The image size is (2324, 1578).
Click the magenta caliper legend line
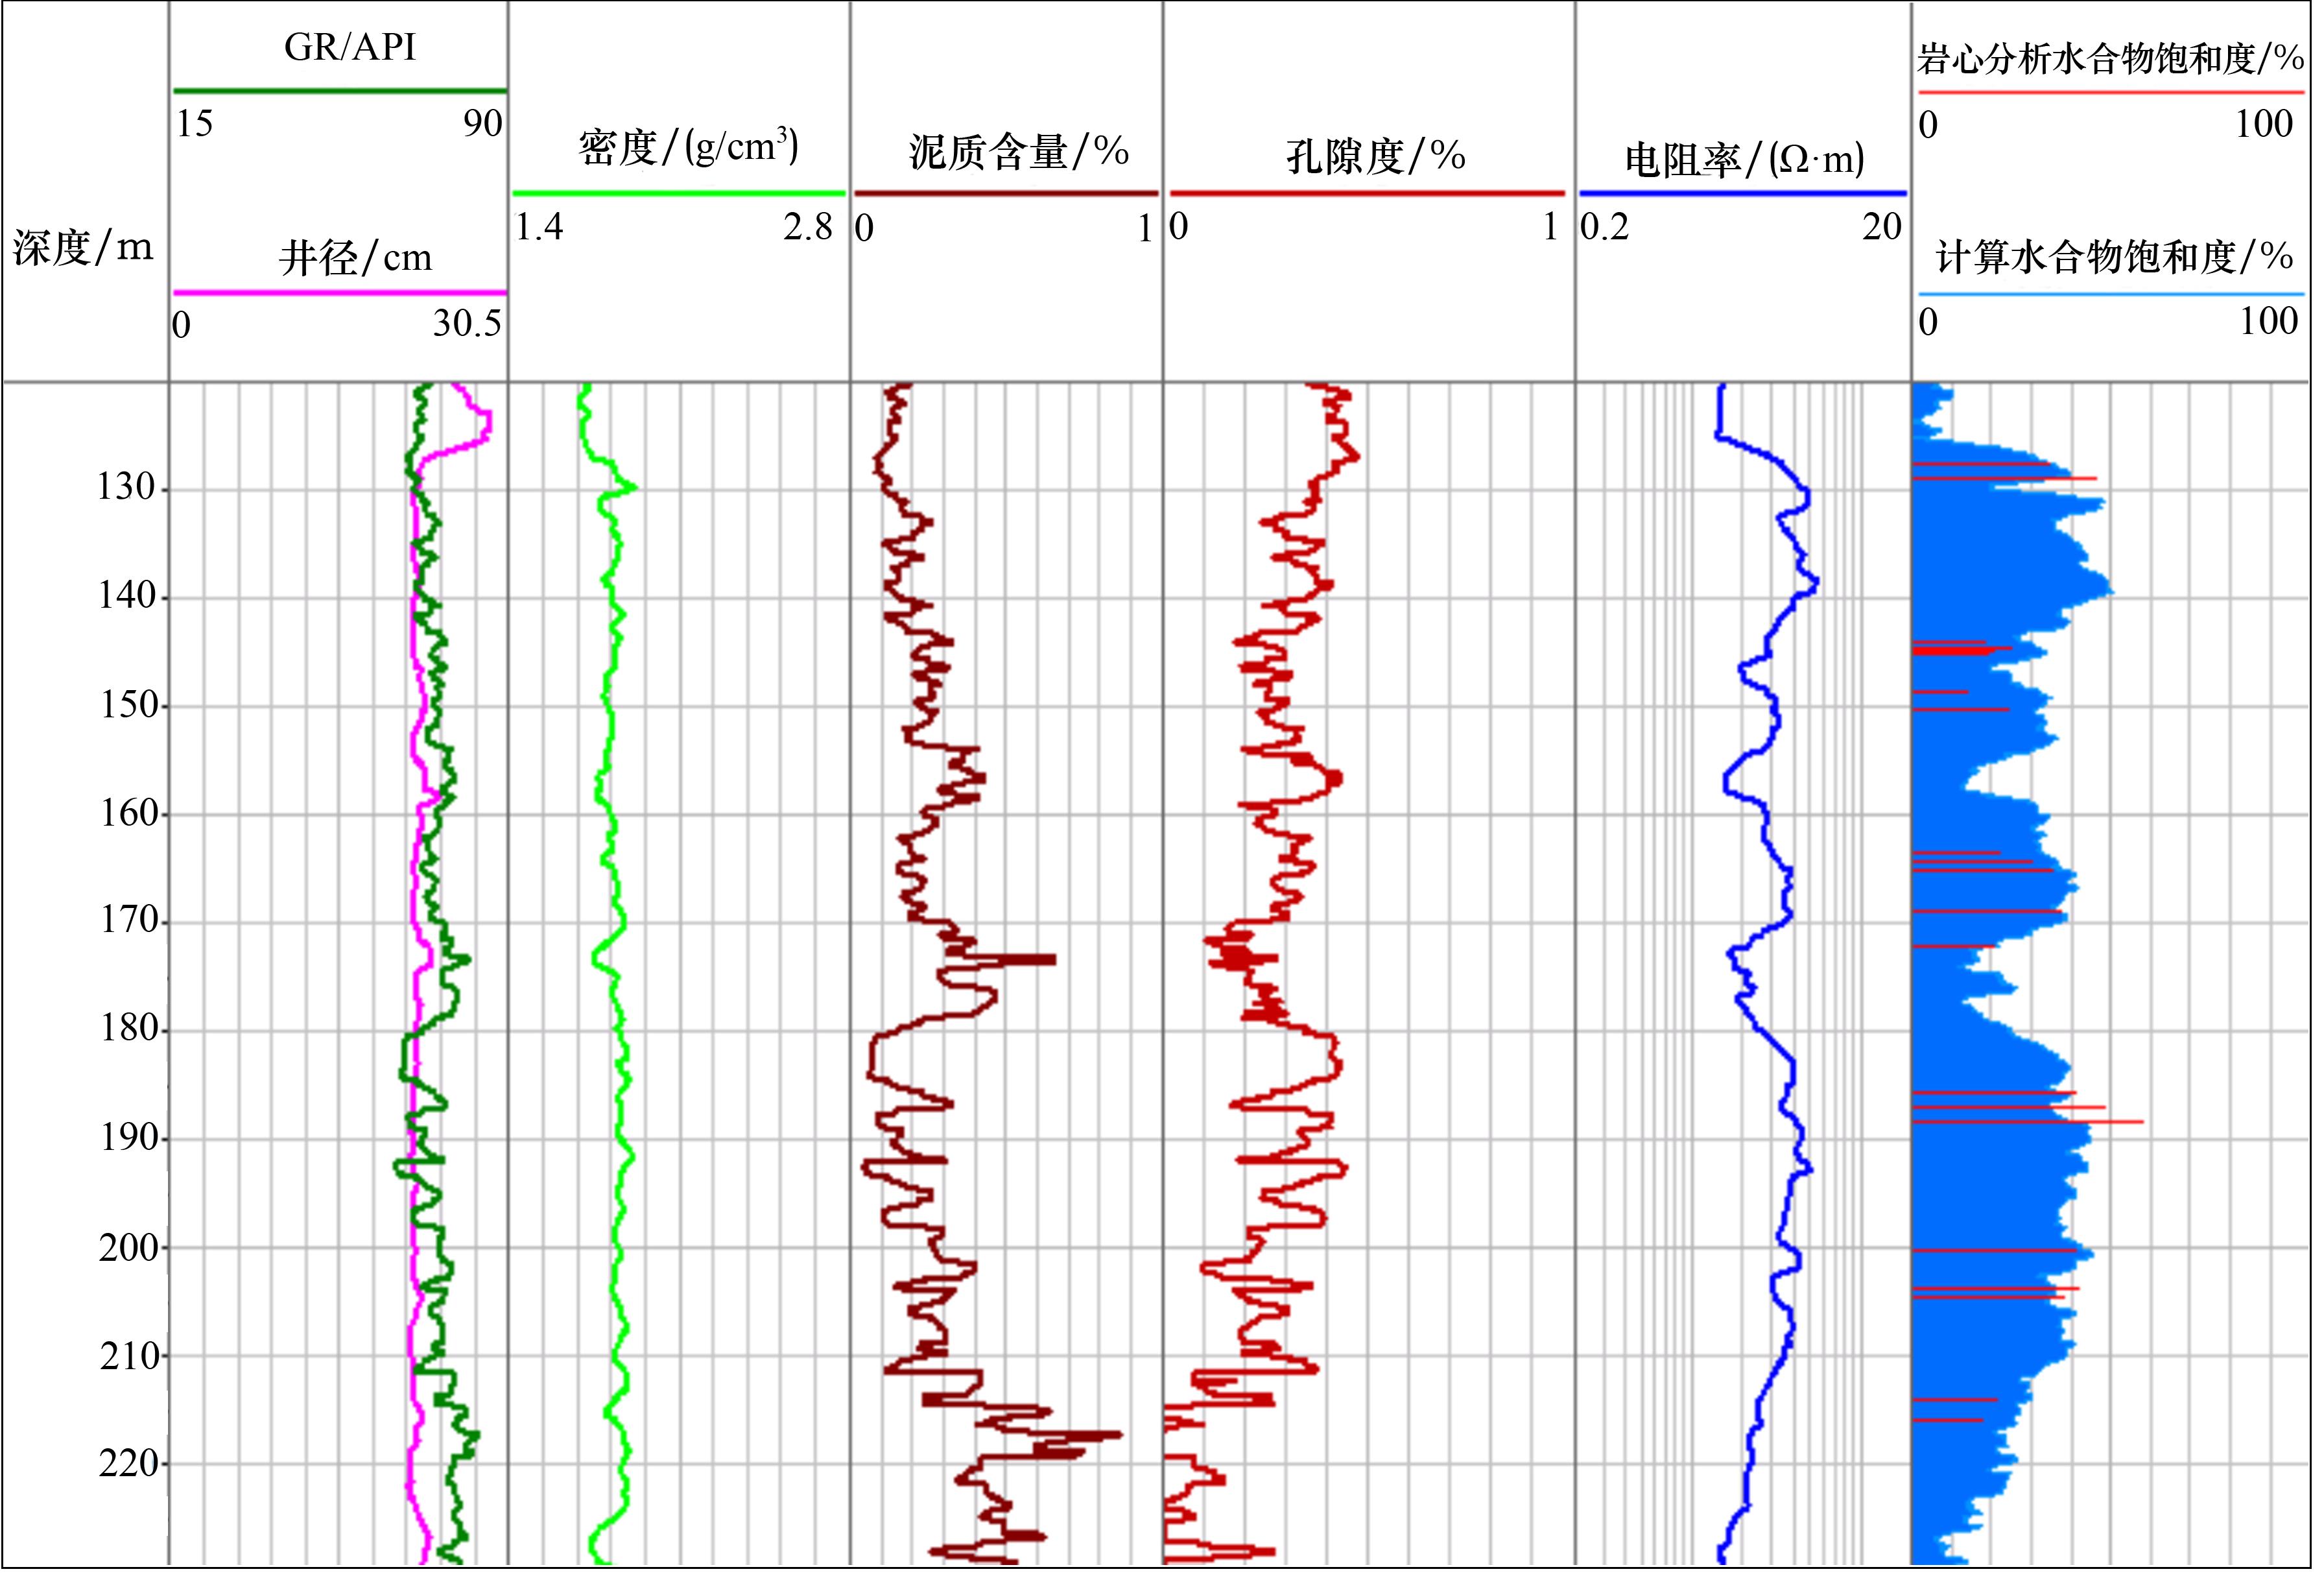(340, 293)
